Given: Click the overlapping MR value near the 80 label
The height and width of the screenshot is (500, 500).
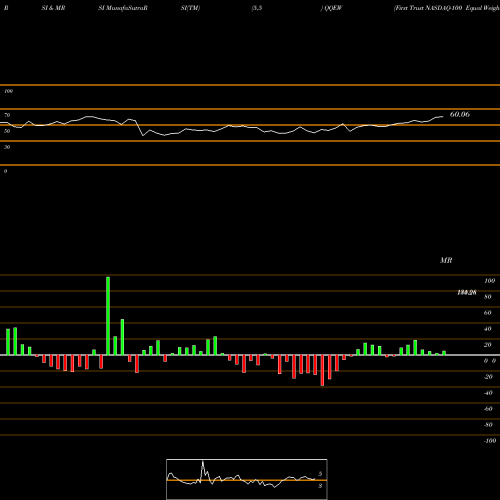Looking at the screenshot, I should pyautogui.click(x=467, y=293).
